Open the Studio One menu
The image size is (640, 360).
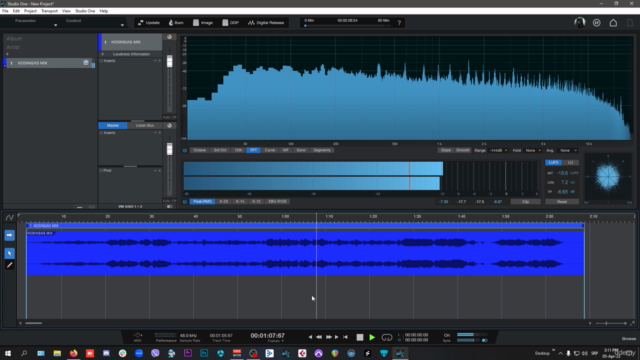[x=85, y=11]
